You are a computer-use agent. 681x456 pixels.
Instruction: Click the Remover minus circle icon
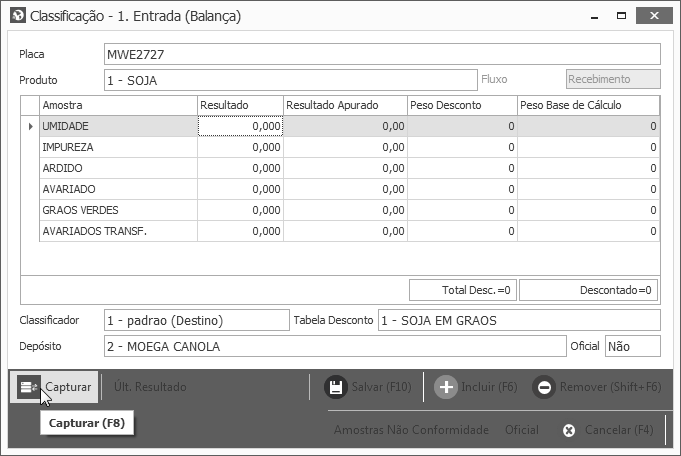click(544, 387)
